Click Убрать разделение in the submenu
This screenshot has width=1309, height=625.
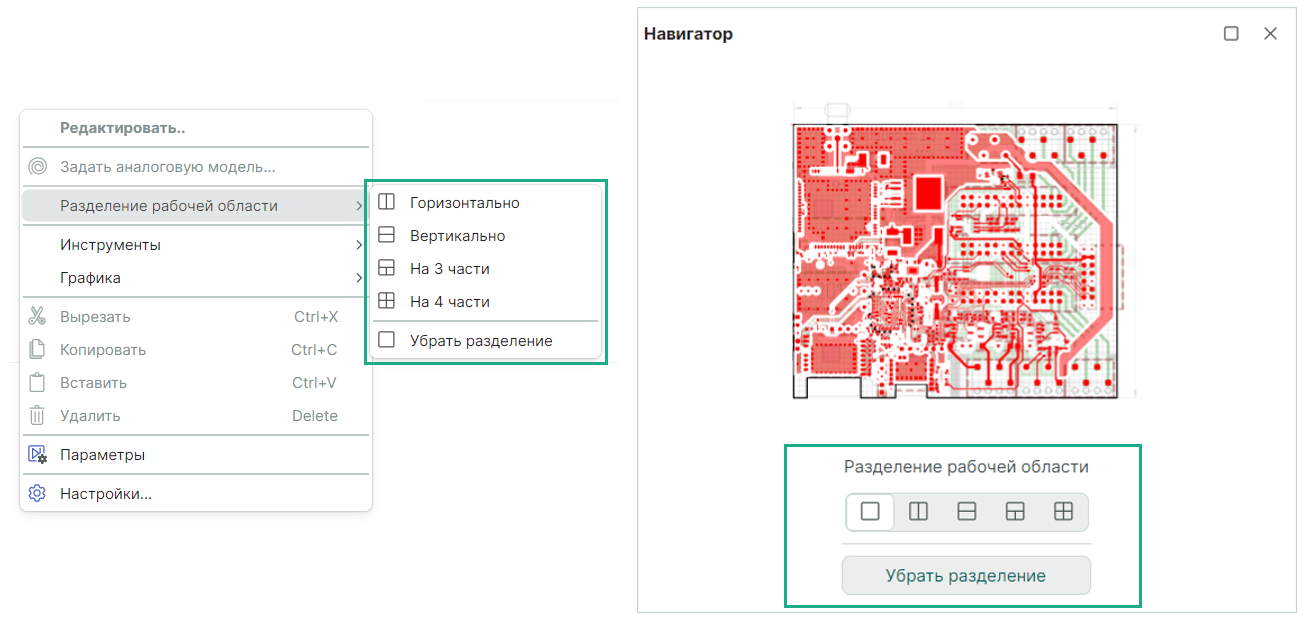pos(481,341)
